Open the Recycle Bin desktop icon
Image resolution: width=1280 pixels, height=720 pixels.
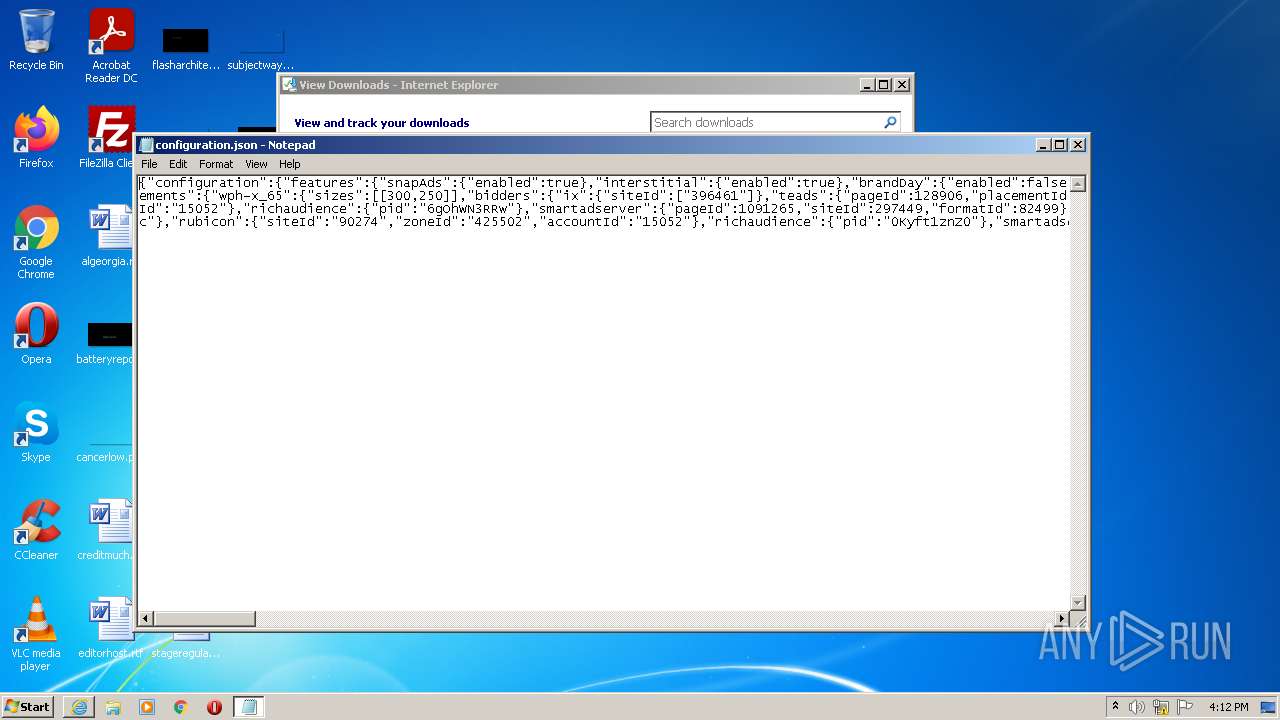tap(36, 40)
